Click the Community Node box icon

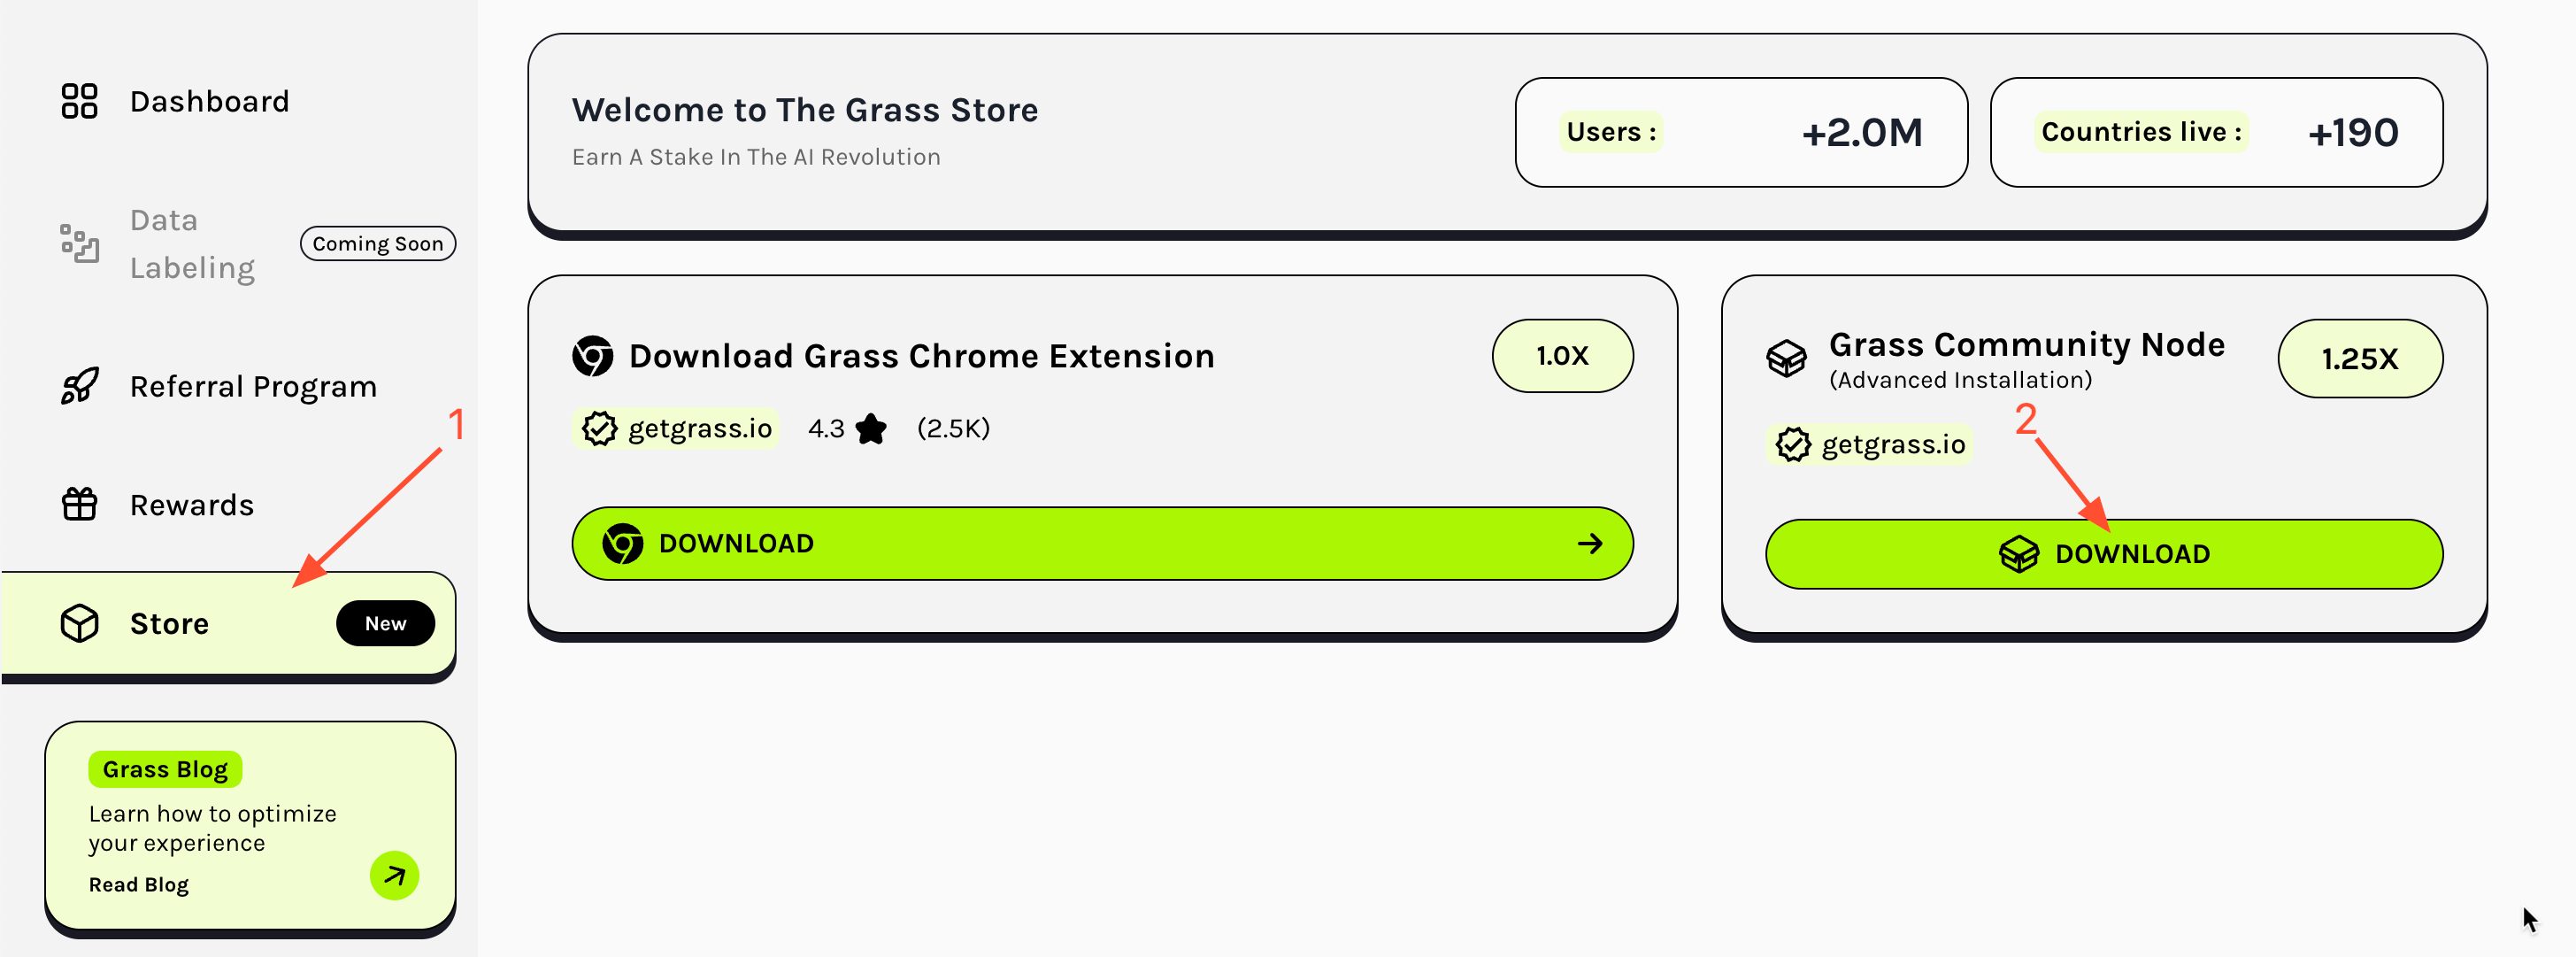(x=1786, y=357)
